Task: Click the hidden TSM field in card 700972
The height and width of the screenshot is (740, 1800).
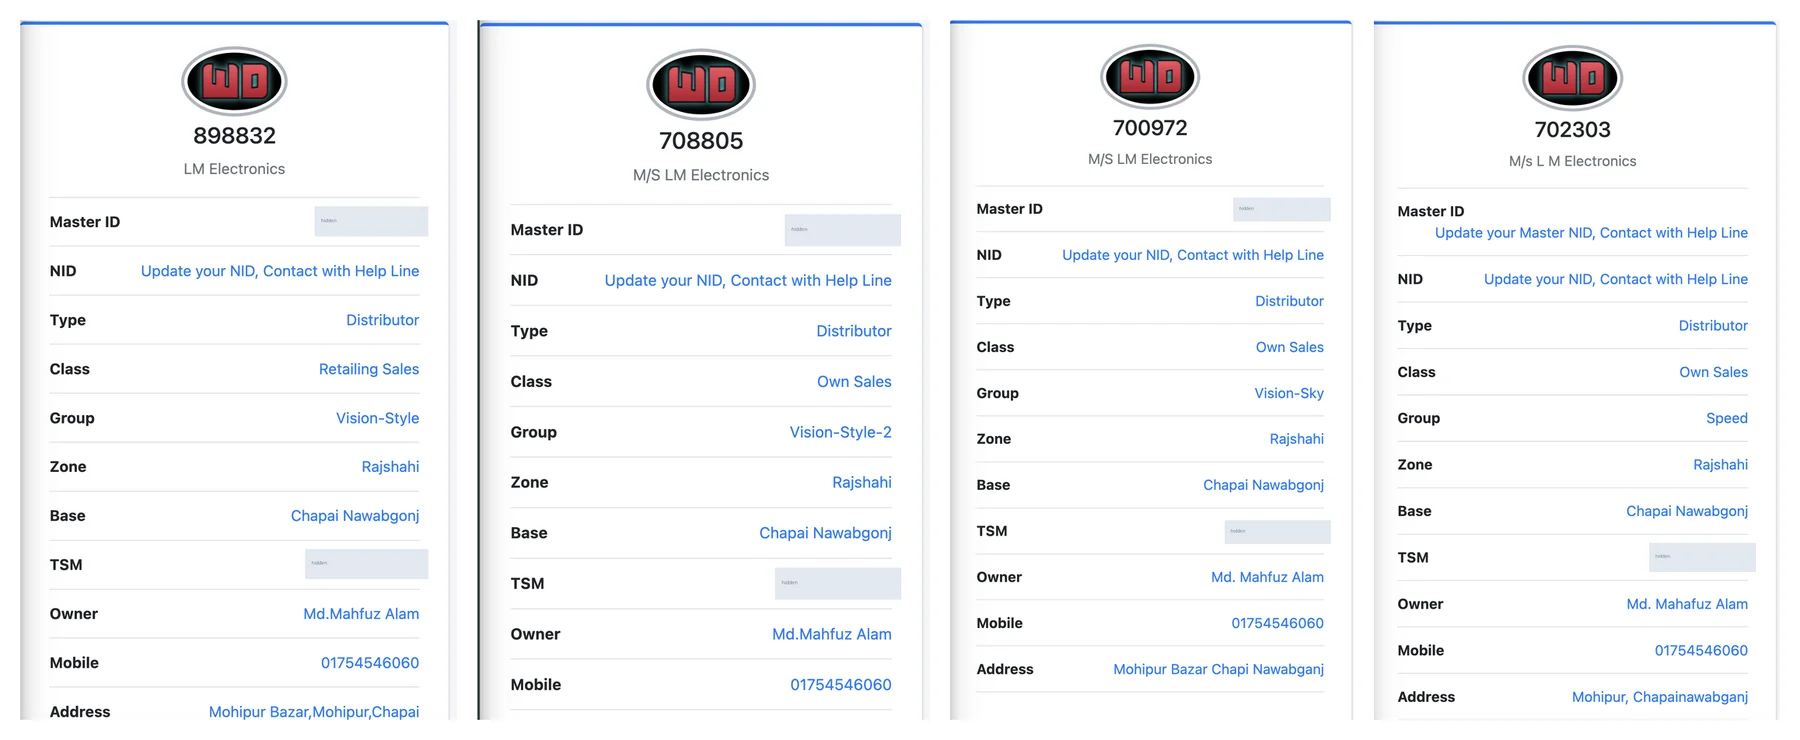Action: pyautogui.click(x=1277, y=531)
